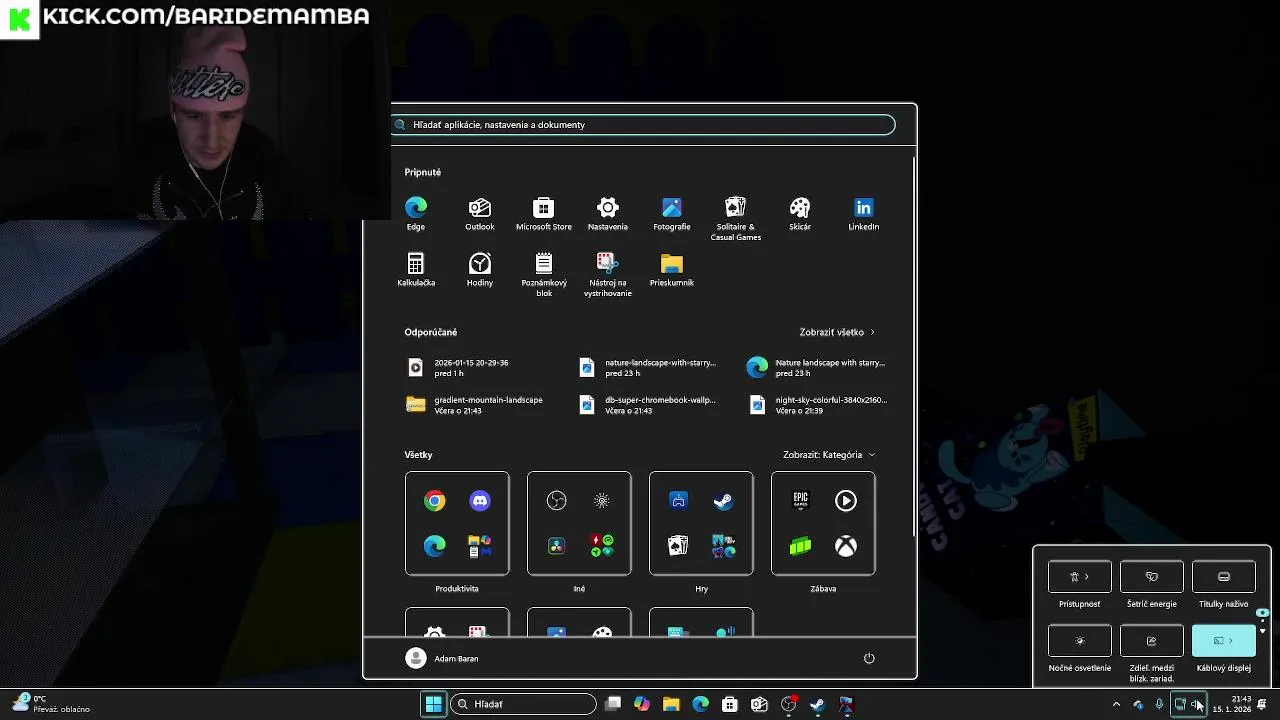Open the pinned Outlook app
This screenshot has height=720, width=1280.
pos(480,213)
